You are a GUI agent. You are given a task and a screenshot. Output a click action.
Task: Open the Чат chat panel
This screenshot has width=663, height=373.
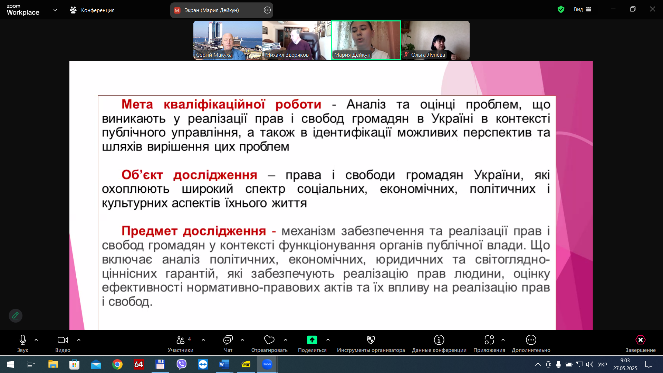click(227, 340)
